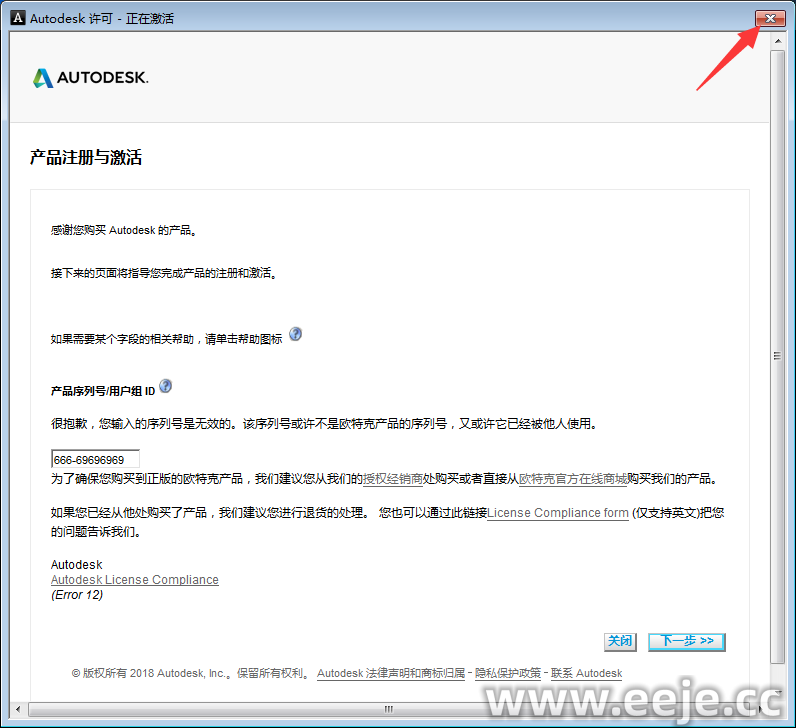Open the help icon beside the field help hint
Image resolution: width=796 pixels, height=728 pixels.
(x=295, y=335)
